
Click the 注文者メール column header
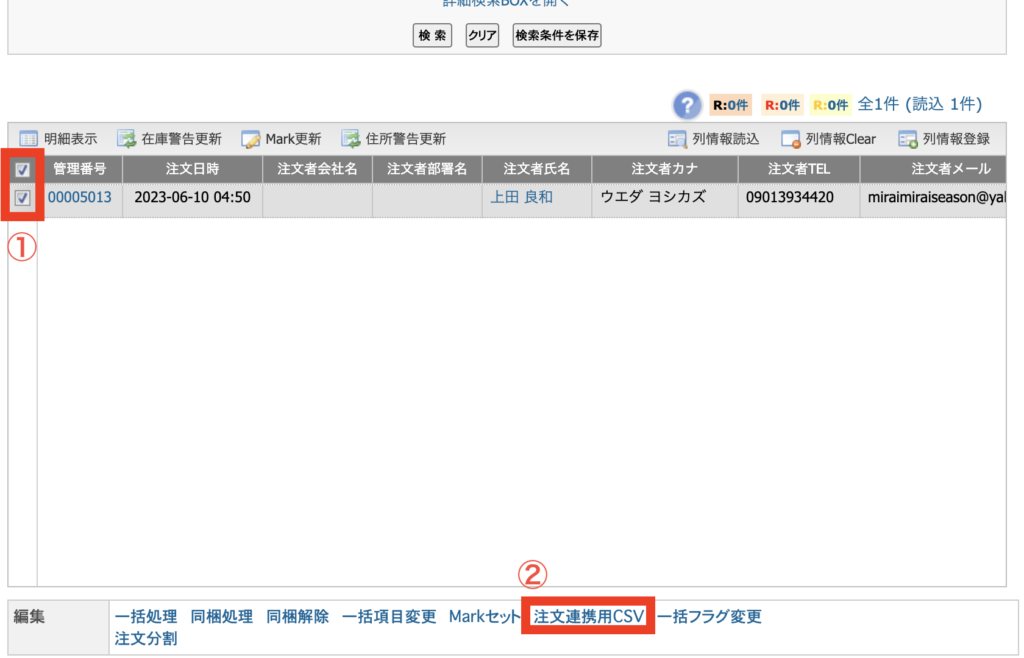pyautogui.click(x=933, y=169)
